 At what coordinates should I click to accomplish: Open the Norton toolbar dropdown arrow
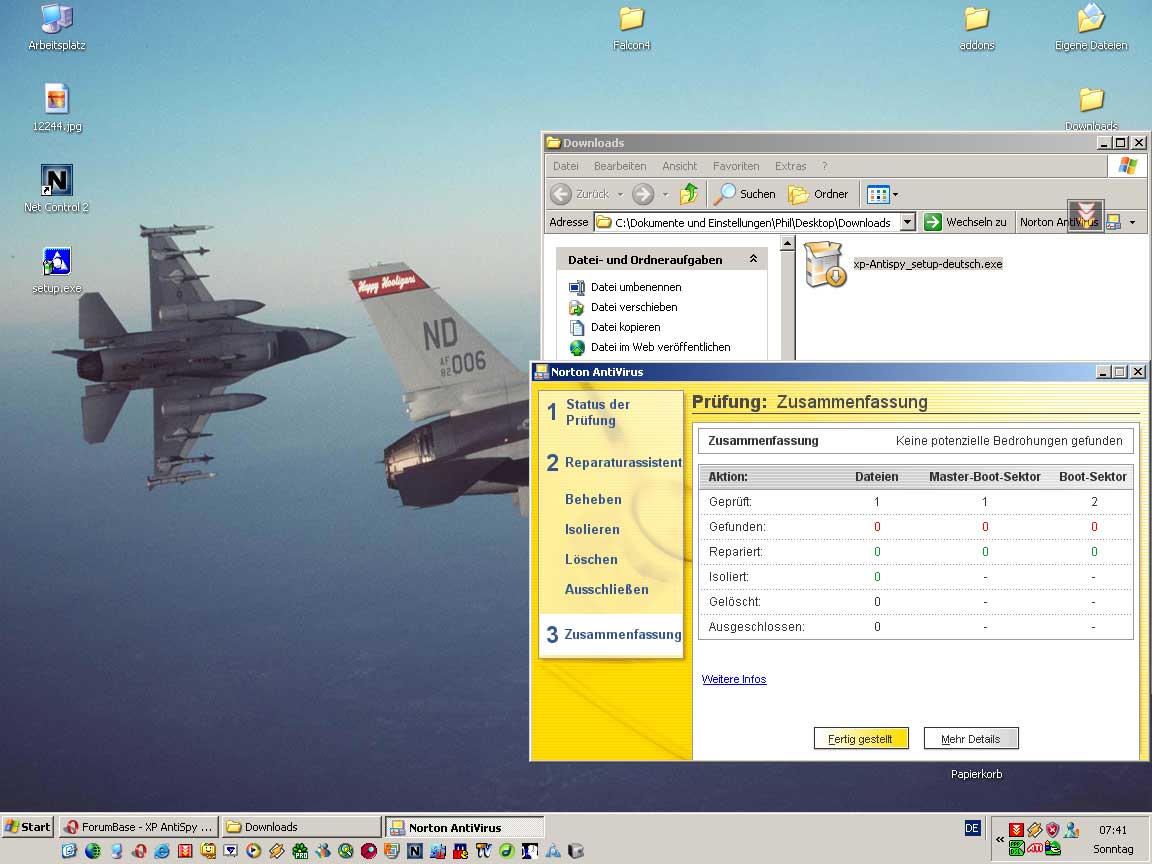click(1132, 222)
